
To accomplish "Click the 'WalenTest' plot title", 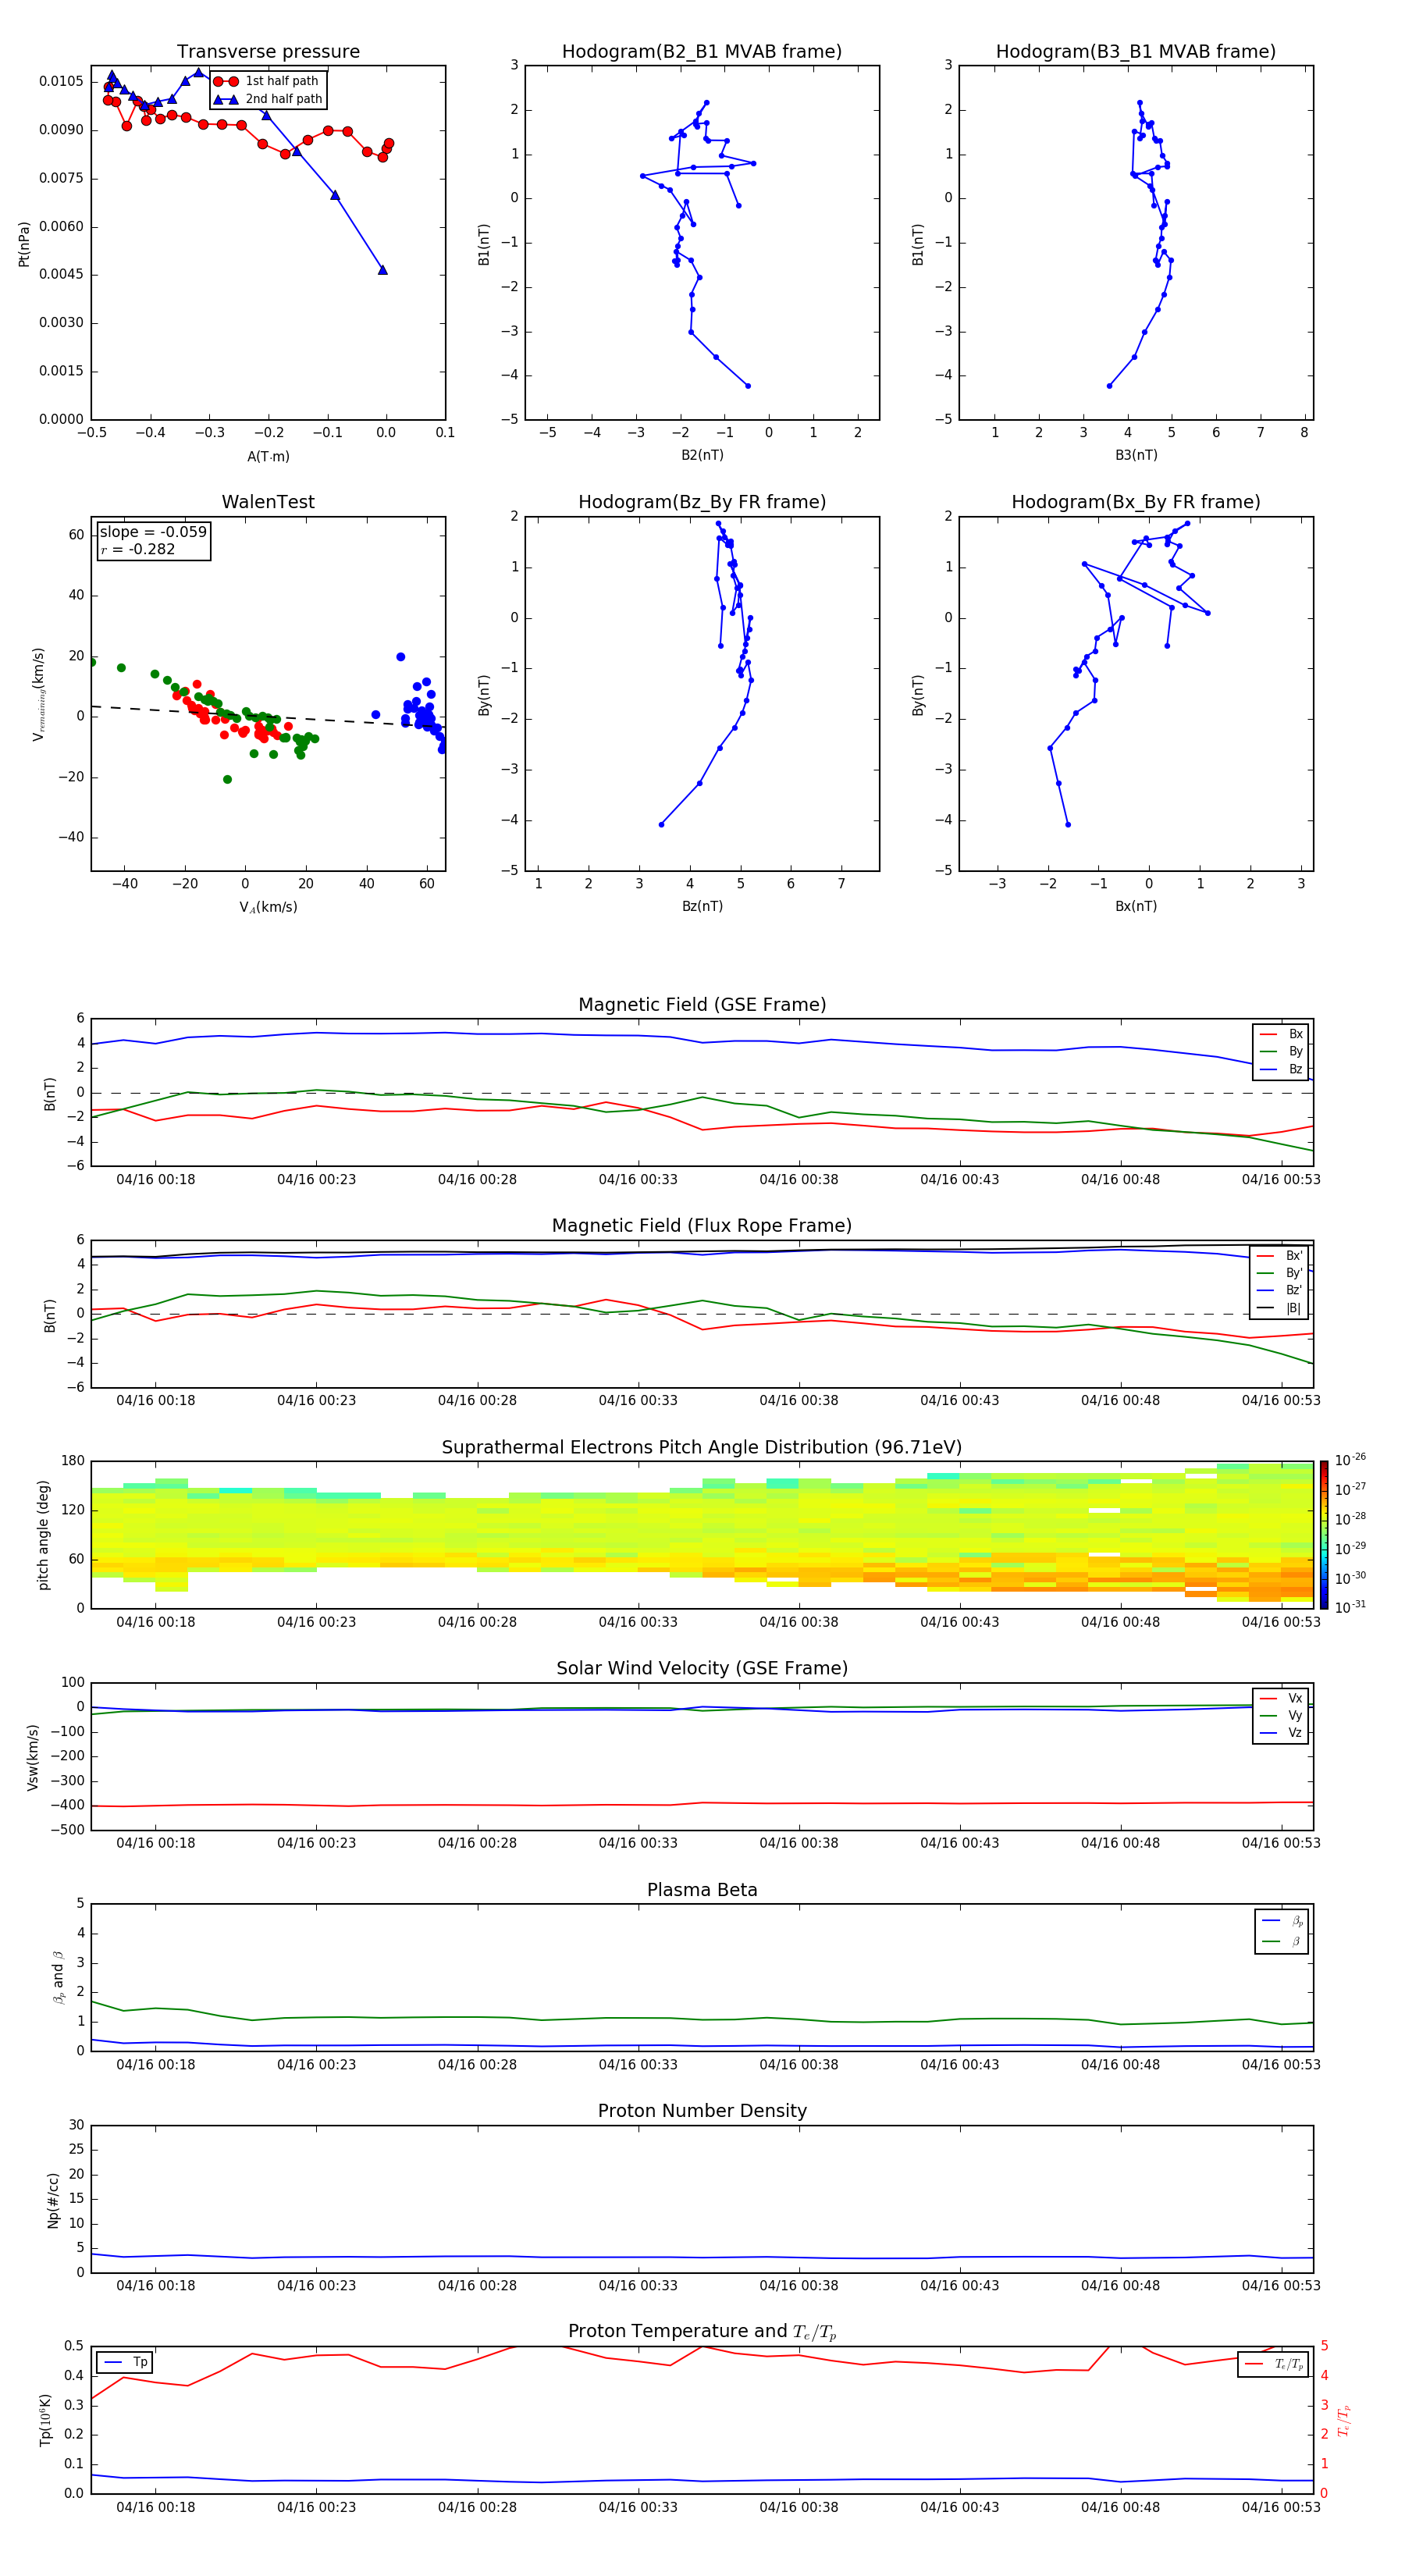I will click(268, 502).
